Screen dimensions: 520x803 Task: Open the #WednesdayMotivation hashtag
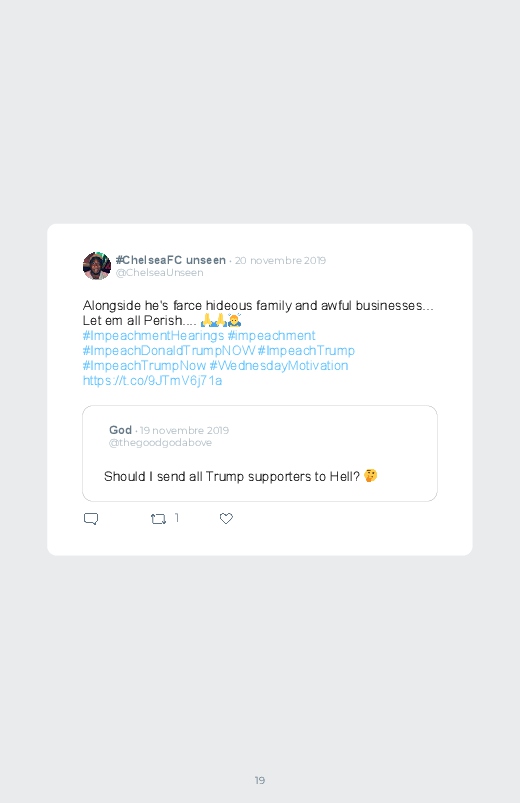coord(279,365)
